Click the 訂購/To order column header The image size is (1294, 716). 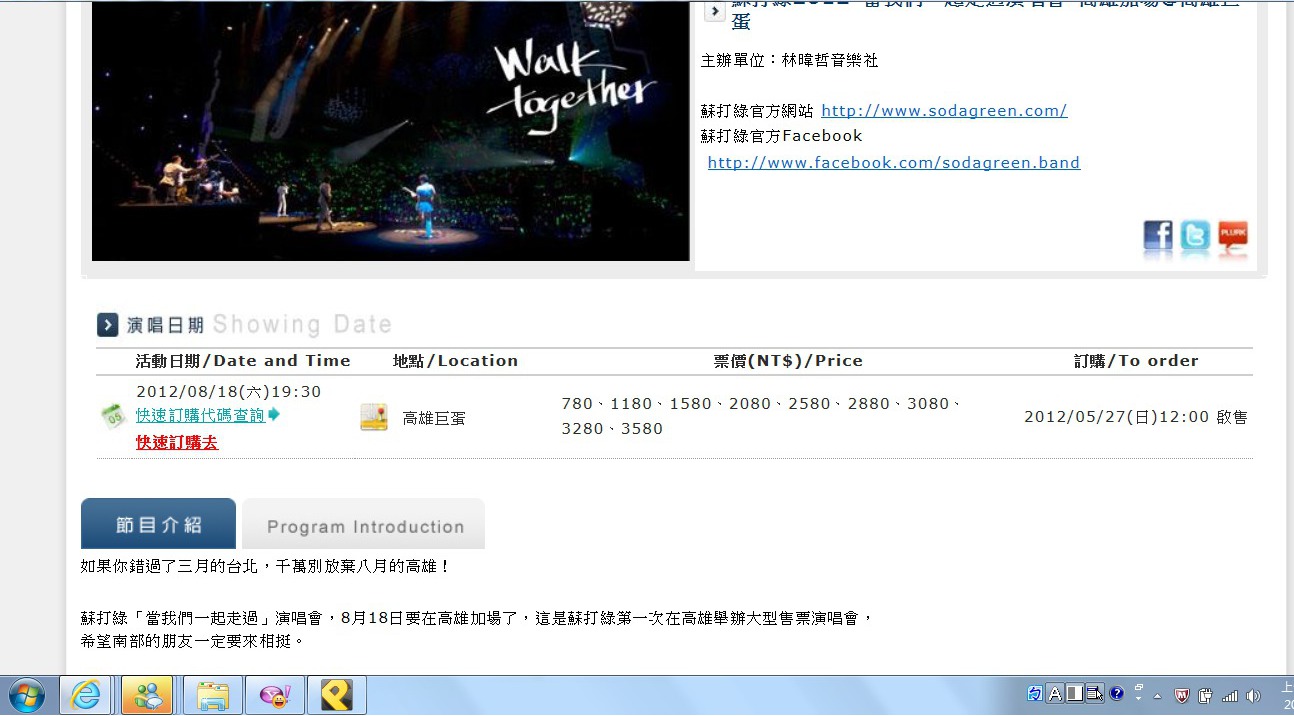[x=1136, y=361]
